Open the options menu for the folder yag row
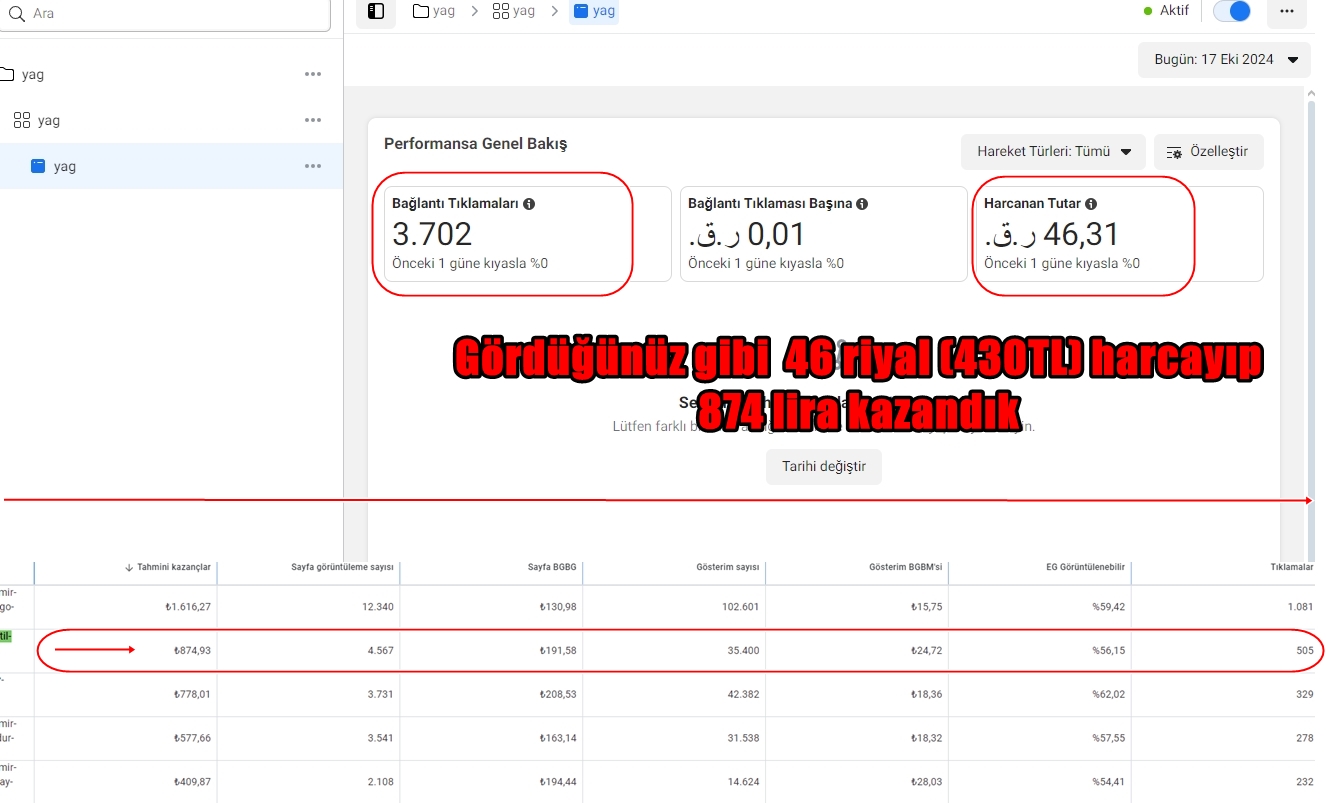The height and width of the screenshot is (803, 1326). 313,74
